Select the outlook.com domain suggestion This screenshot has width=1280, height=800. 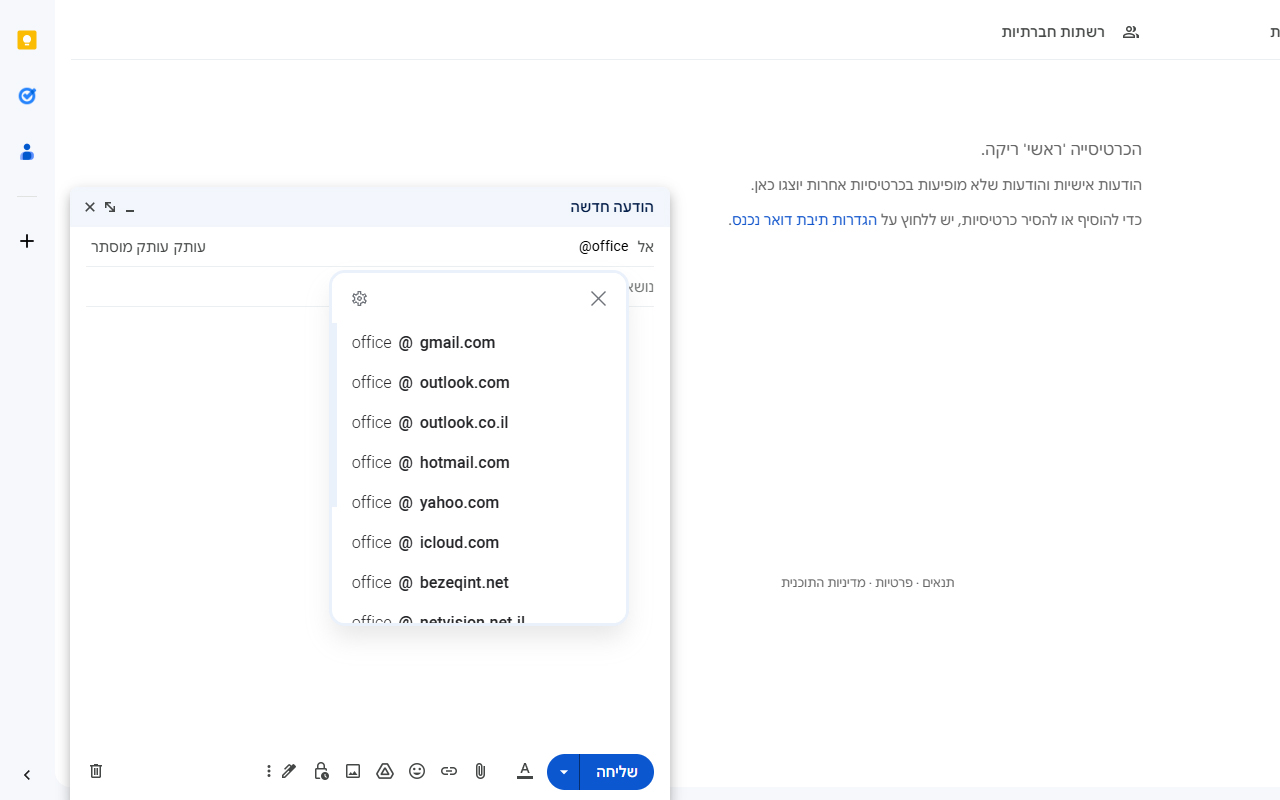[x=430, y=382]
